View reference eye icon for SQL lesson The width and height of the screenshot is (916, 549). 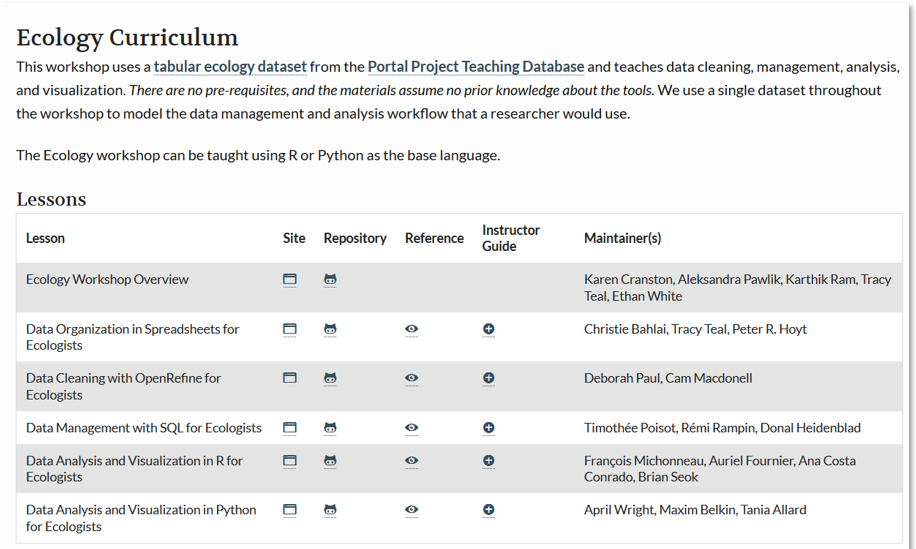pyautogui.click(x=411, y=428)
